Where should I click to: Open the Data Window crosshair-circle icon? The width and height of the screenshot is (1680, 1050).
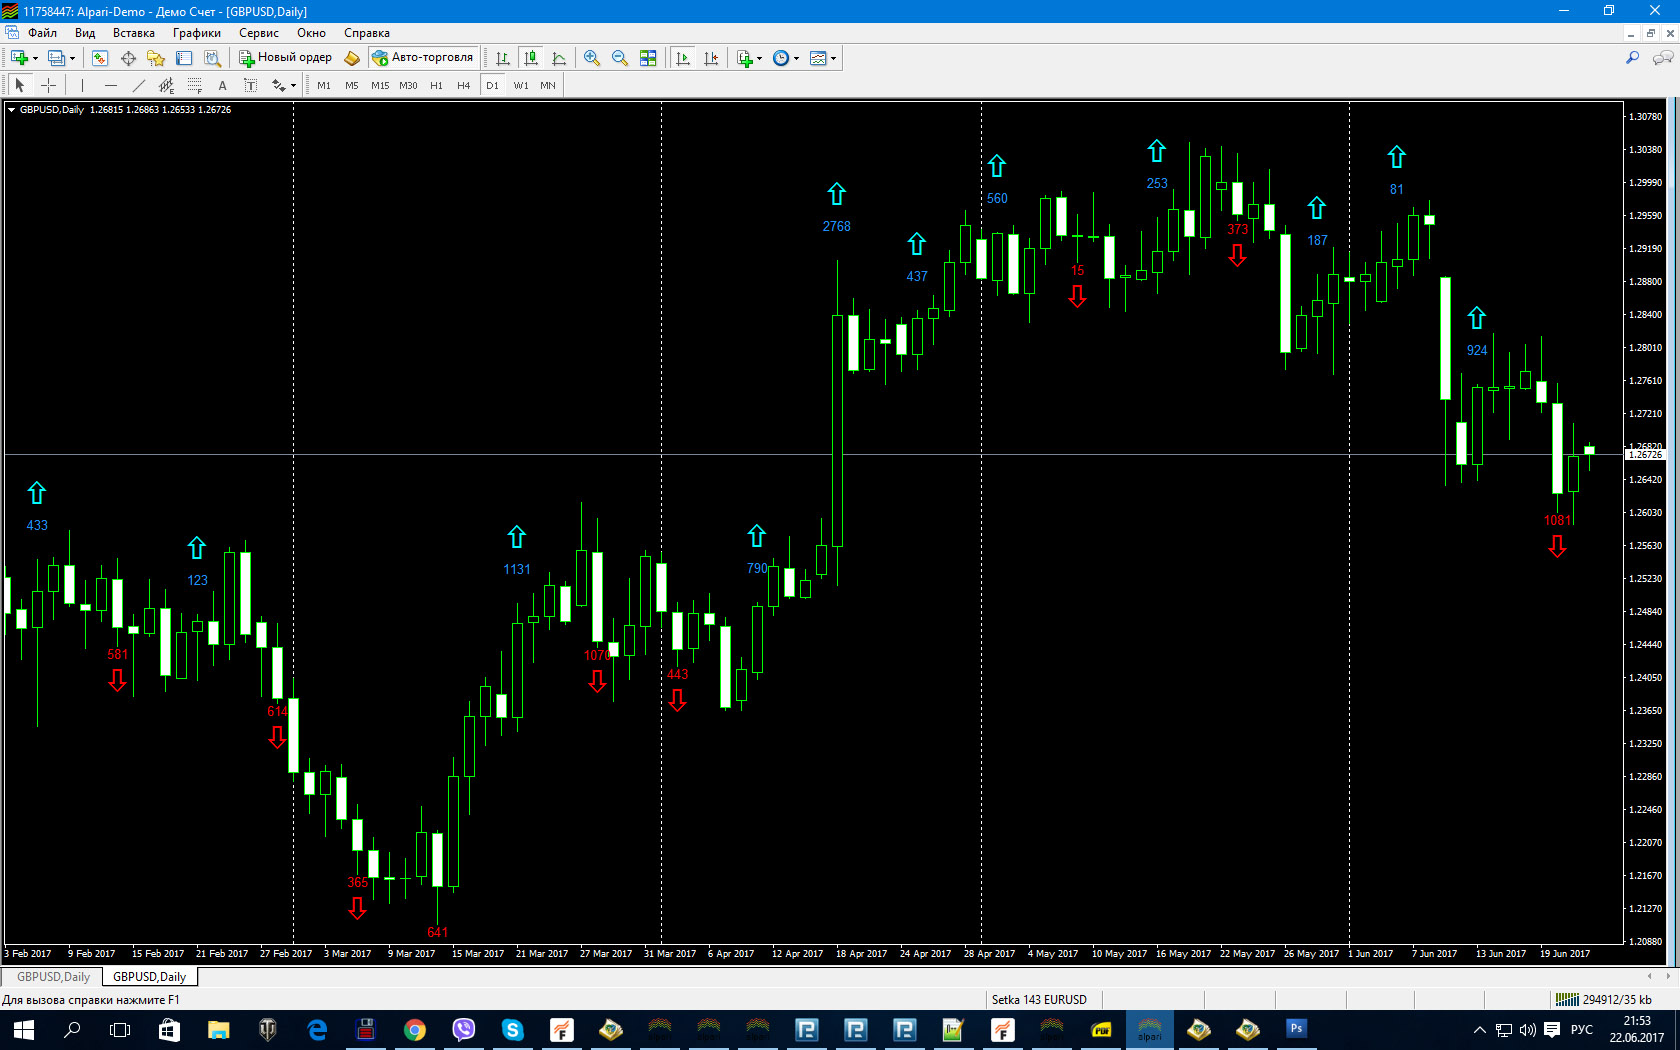click(x=128, y=58)
